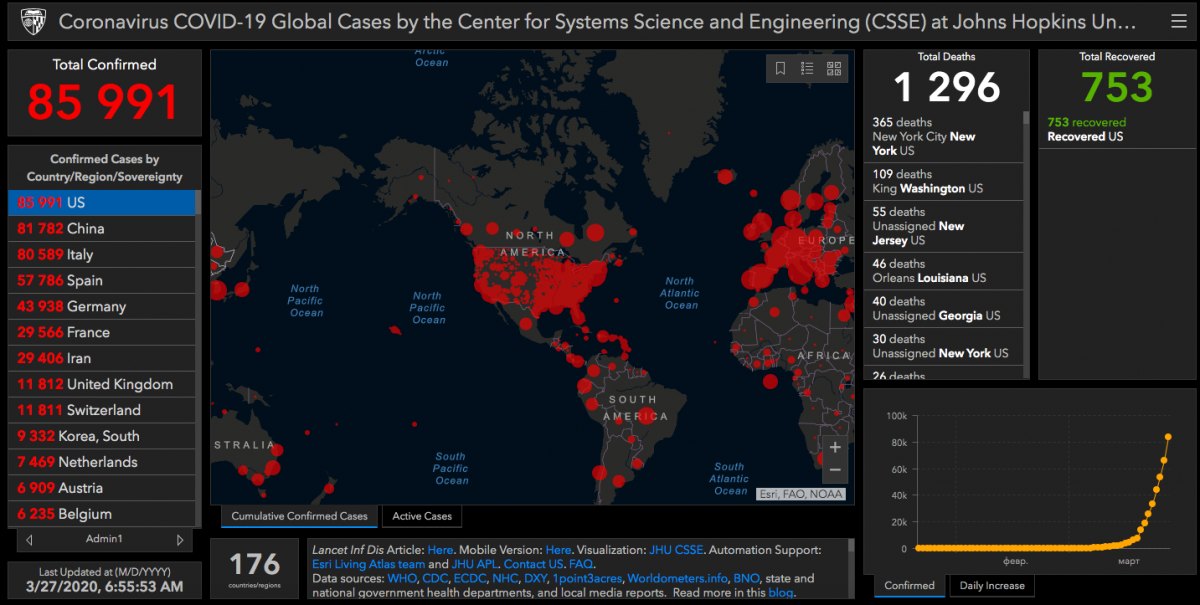1200x605 pixels.
Task: Select Korea, South in the list
Action: pos(101,436)
